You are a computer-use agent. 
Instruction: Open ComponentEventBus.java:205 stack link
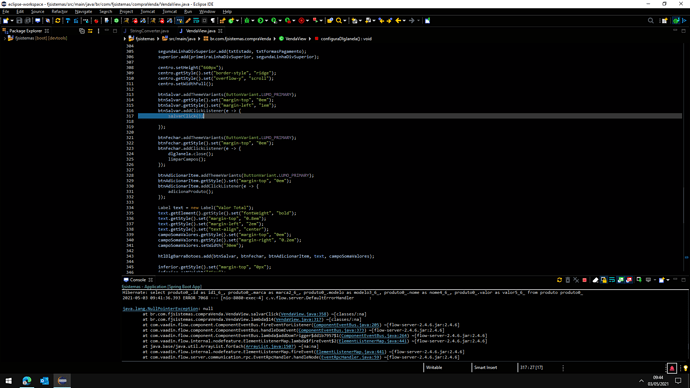(x=346, y=325)
